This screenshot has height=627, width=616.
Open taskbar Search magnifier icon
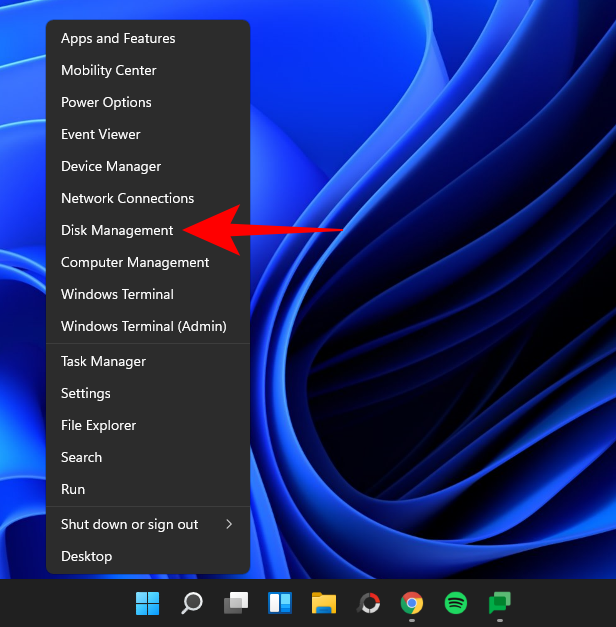coord(191,603)
